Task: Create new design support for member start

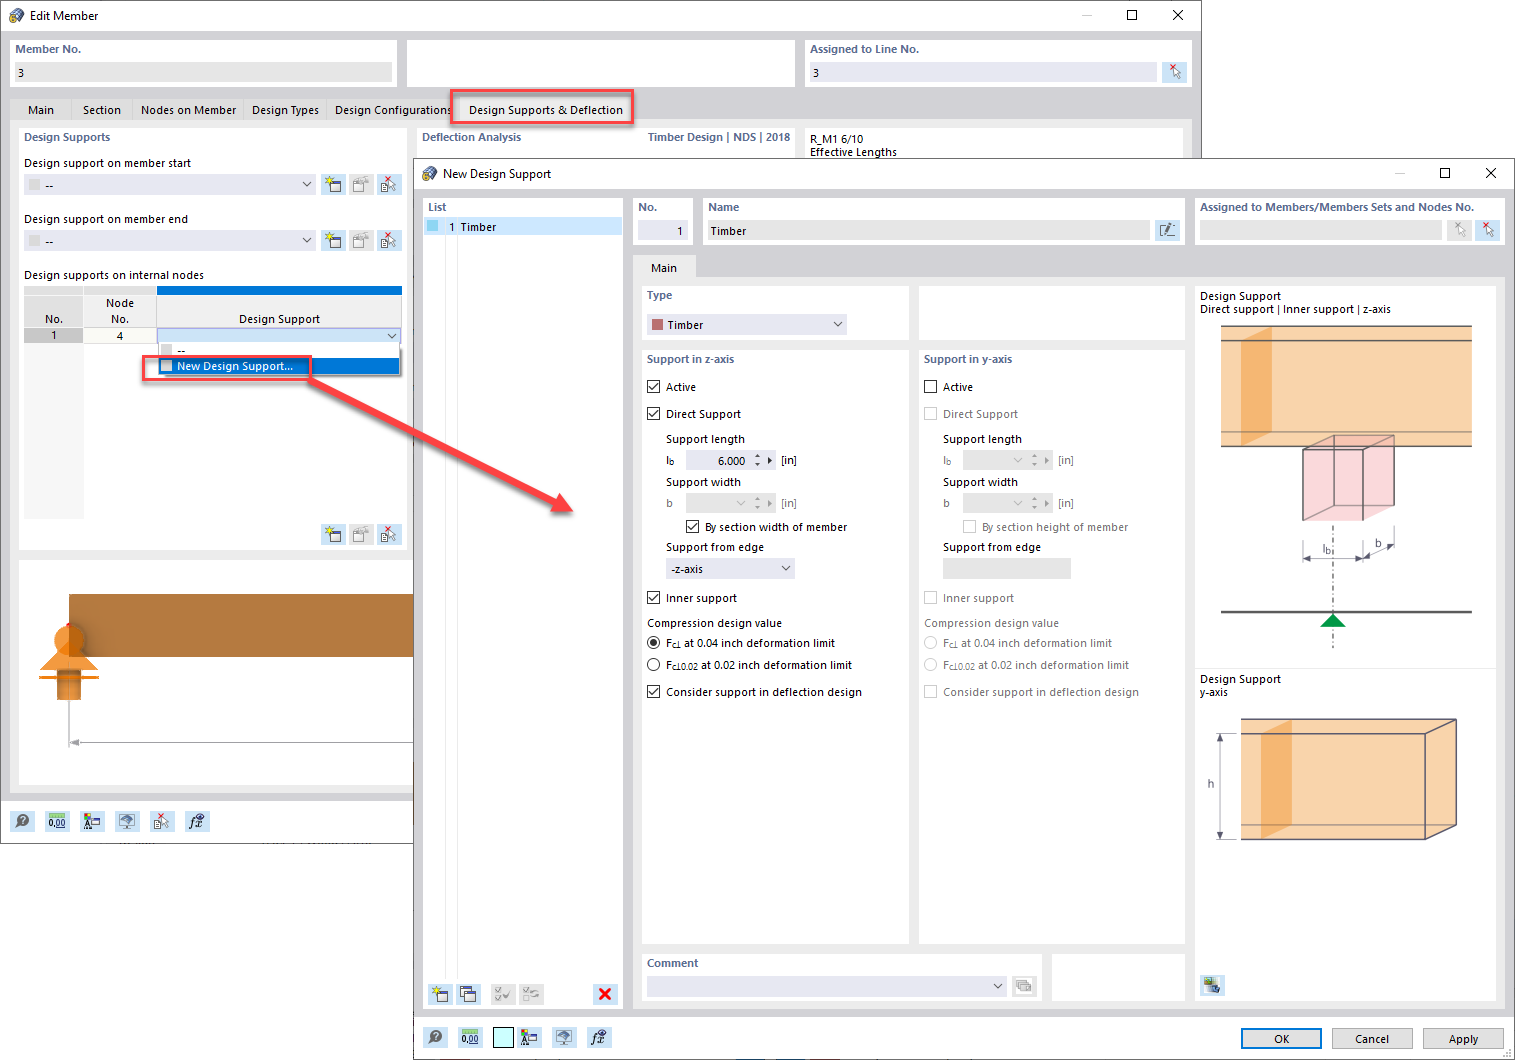Action: [x=333, y=185]
